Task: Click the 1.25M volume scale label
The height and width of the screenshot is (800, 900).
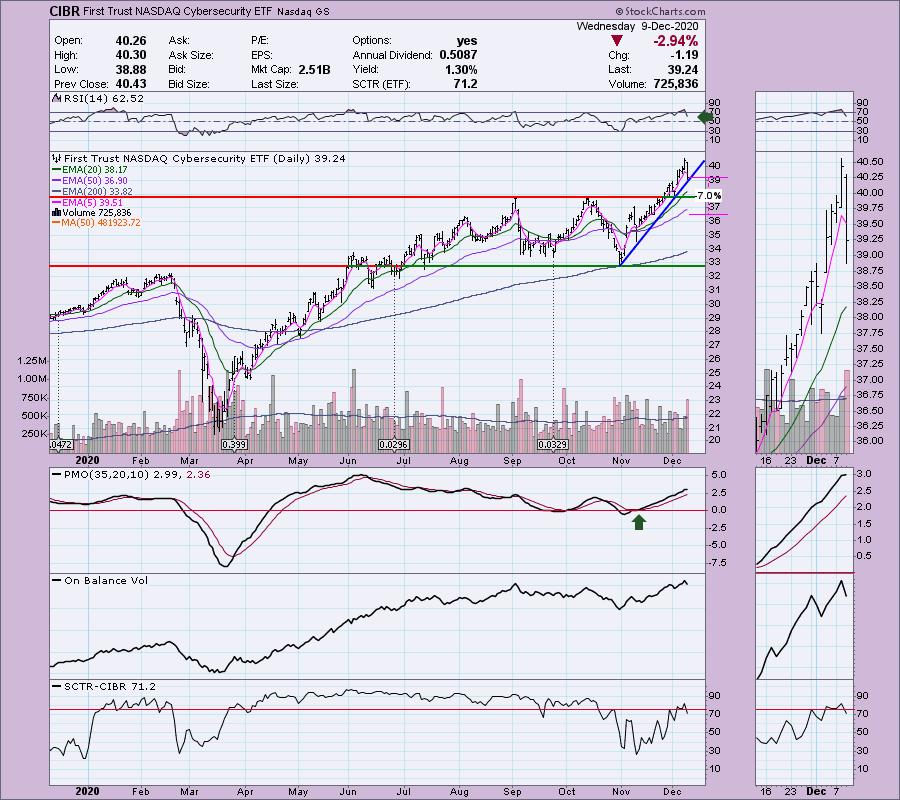Action: click(32, 361)
